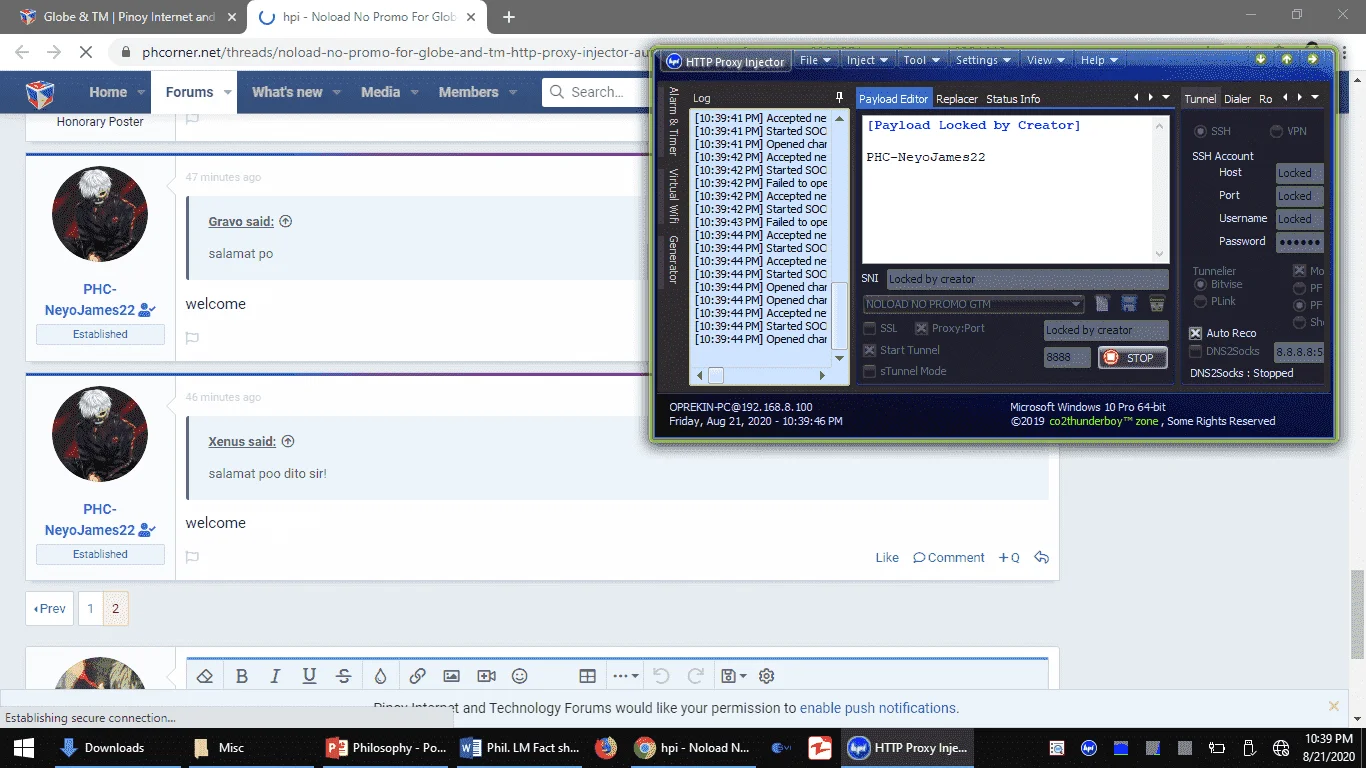Open the View menu dropdown
The width and height of the screenshot is (1366, 768).
coord(1046,60)
